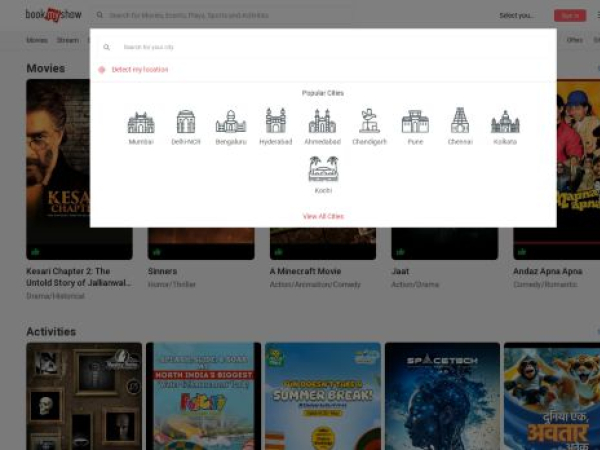This screenshot has height=450, width=600.
Task: Choose the Delhi-NCR city icon
Action: (186, 121)
